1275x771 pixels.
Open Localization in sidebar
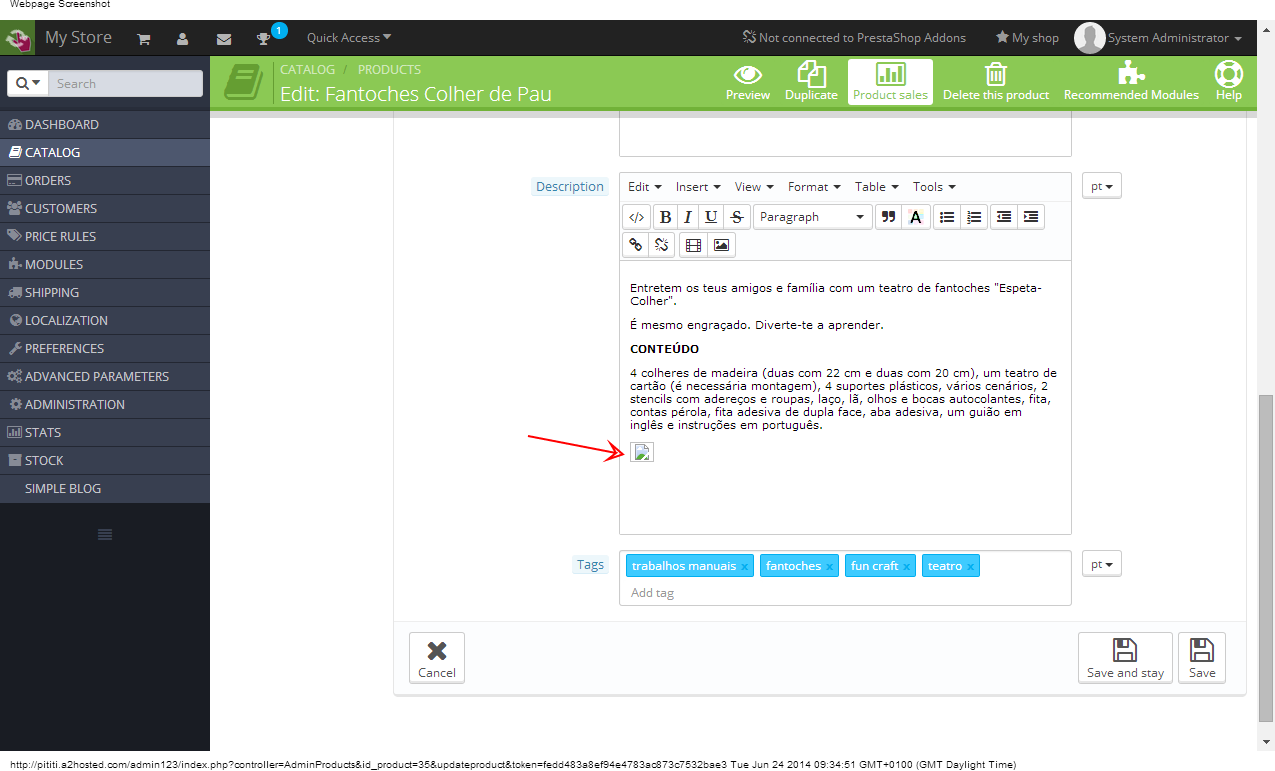coord(105,321)
